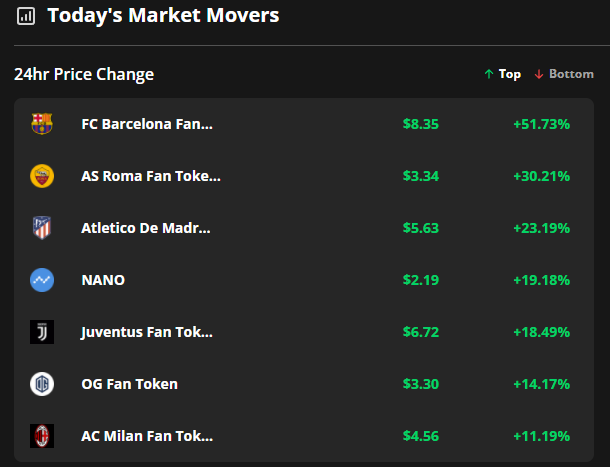Switch to the Bottom movers tab
610x467 pixels.
564,74
